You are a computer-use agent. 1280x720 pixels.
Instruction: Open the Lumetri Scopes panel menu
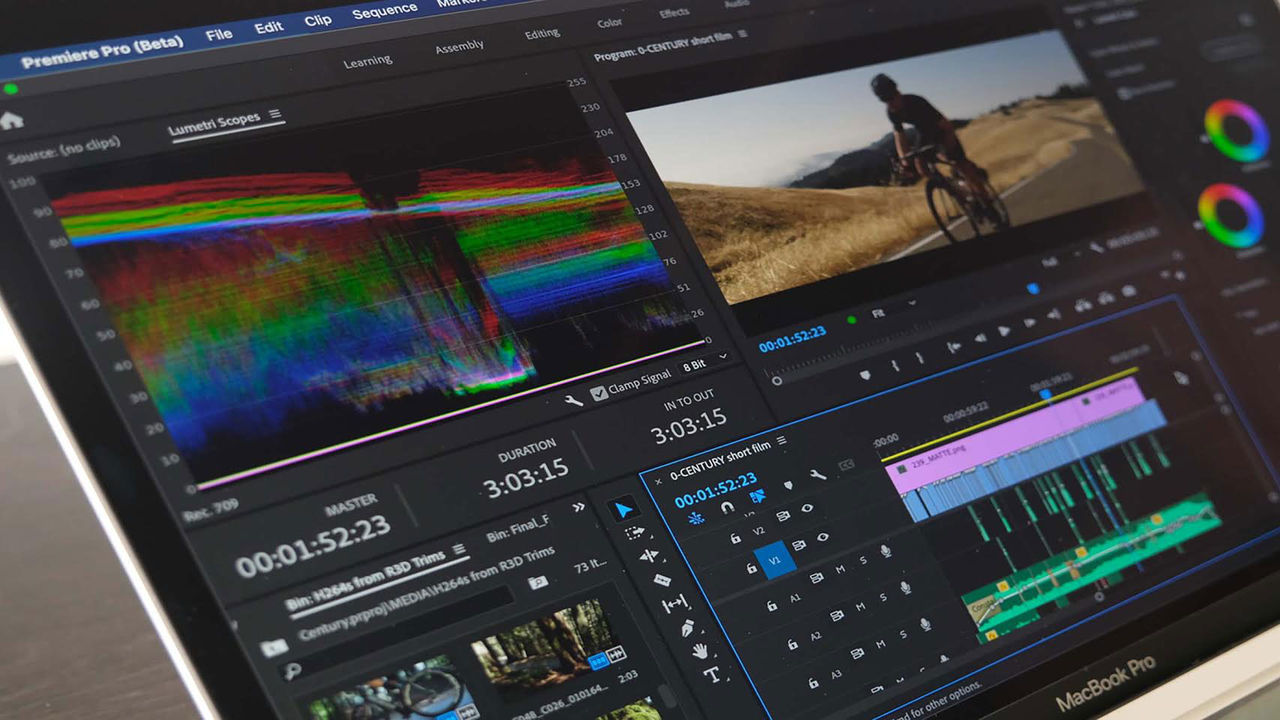[275, 114]
